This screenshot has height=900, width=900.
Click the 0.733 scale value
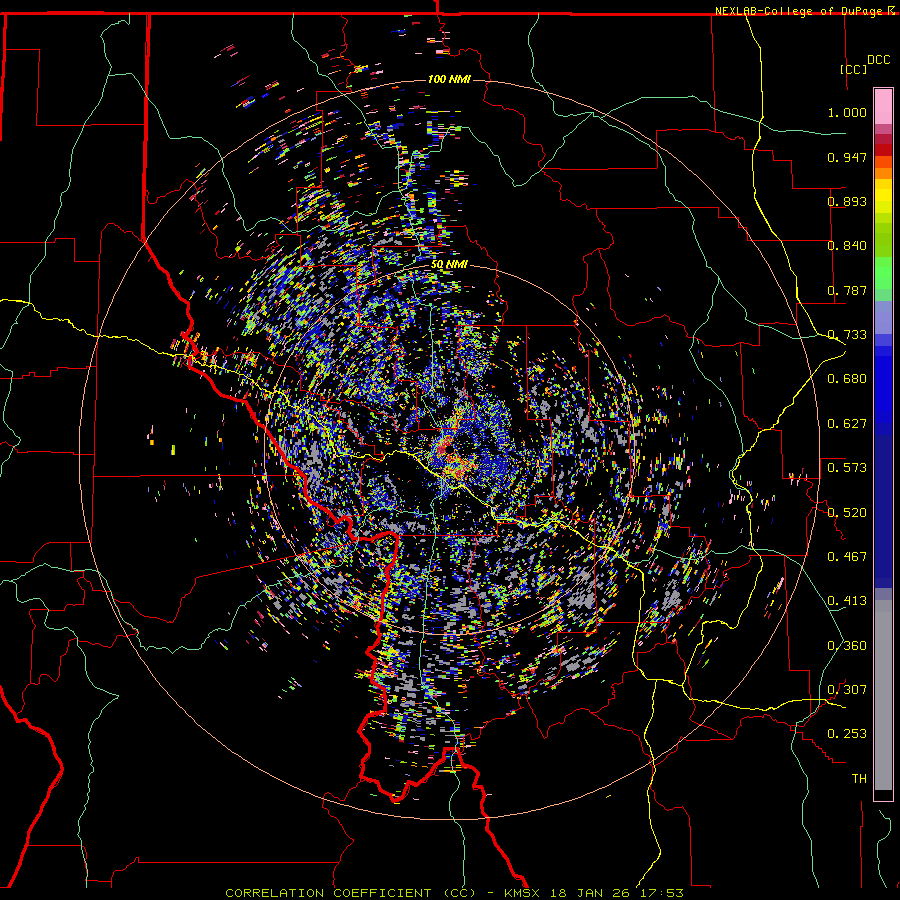(x=847, y=335)
